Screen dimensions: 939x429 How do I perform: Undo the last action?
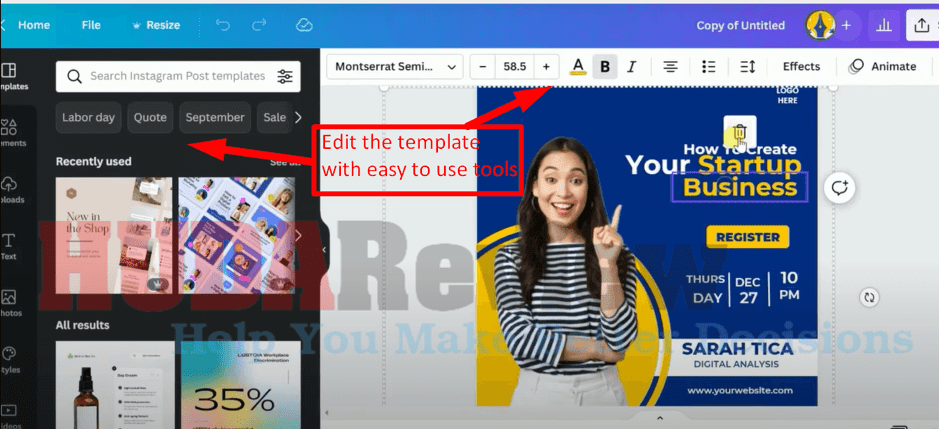[223, 25]
